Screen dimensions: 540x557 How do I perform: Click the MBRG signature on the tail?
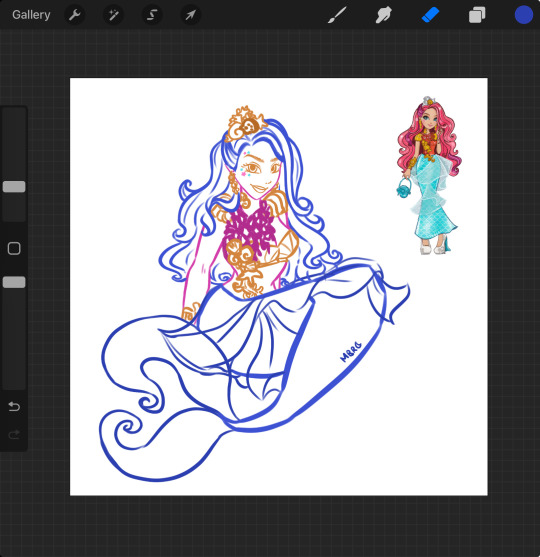click(x=351, y=352)
